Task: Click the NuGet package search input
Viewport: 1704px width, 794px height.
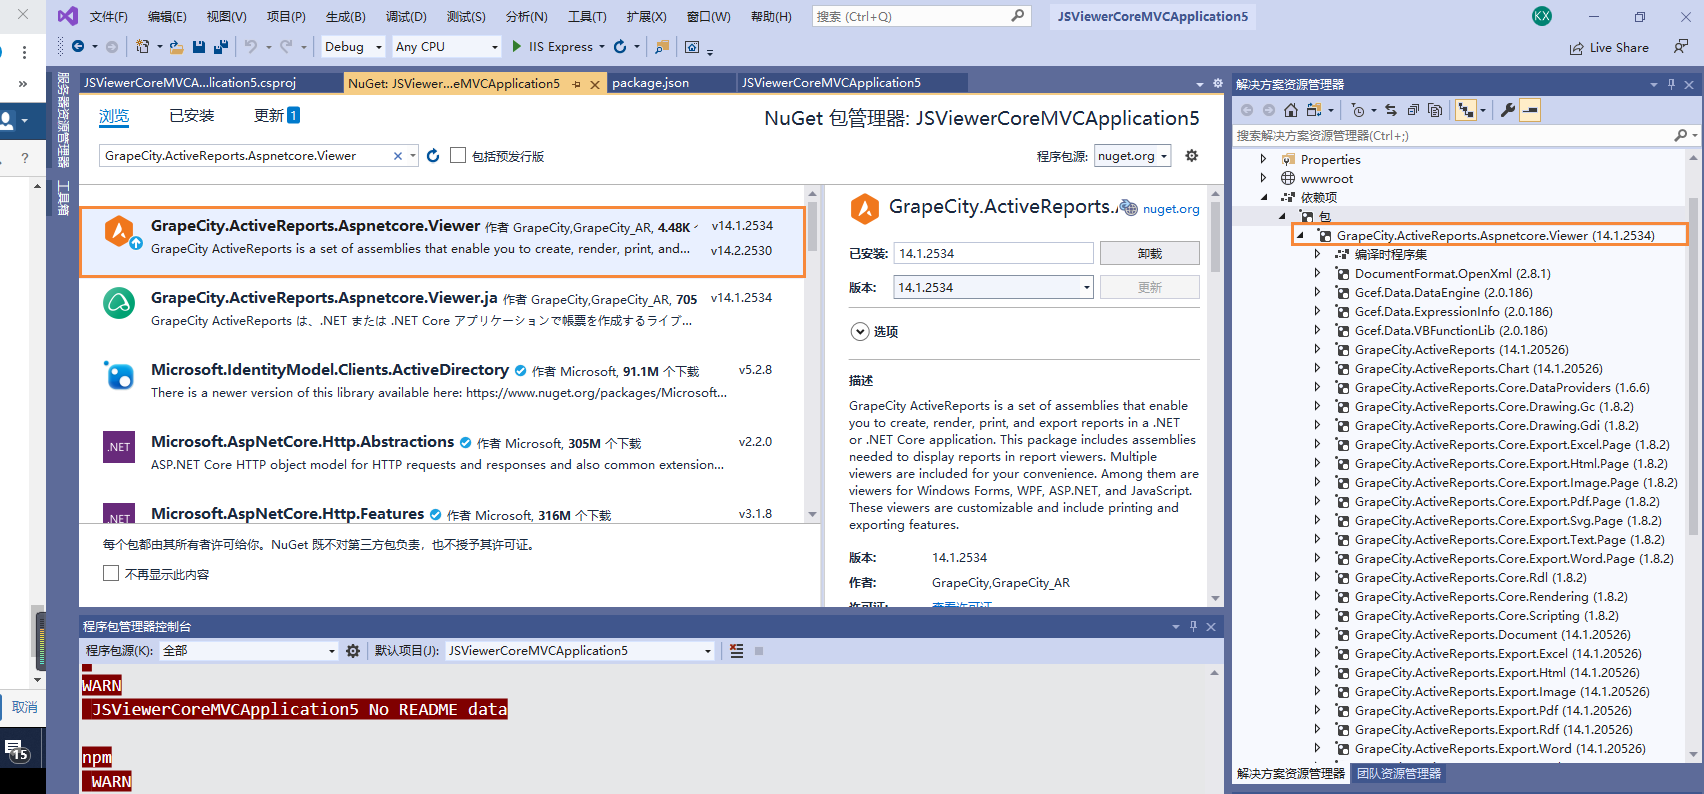Action: click(245, 156)
